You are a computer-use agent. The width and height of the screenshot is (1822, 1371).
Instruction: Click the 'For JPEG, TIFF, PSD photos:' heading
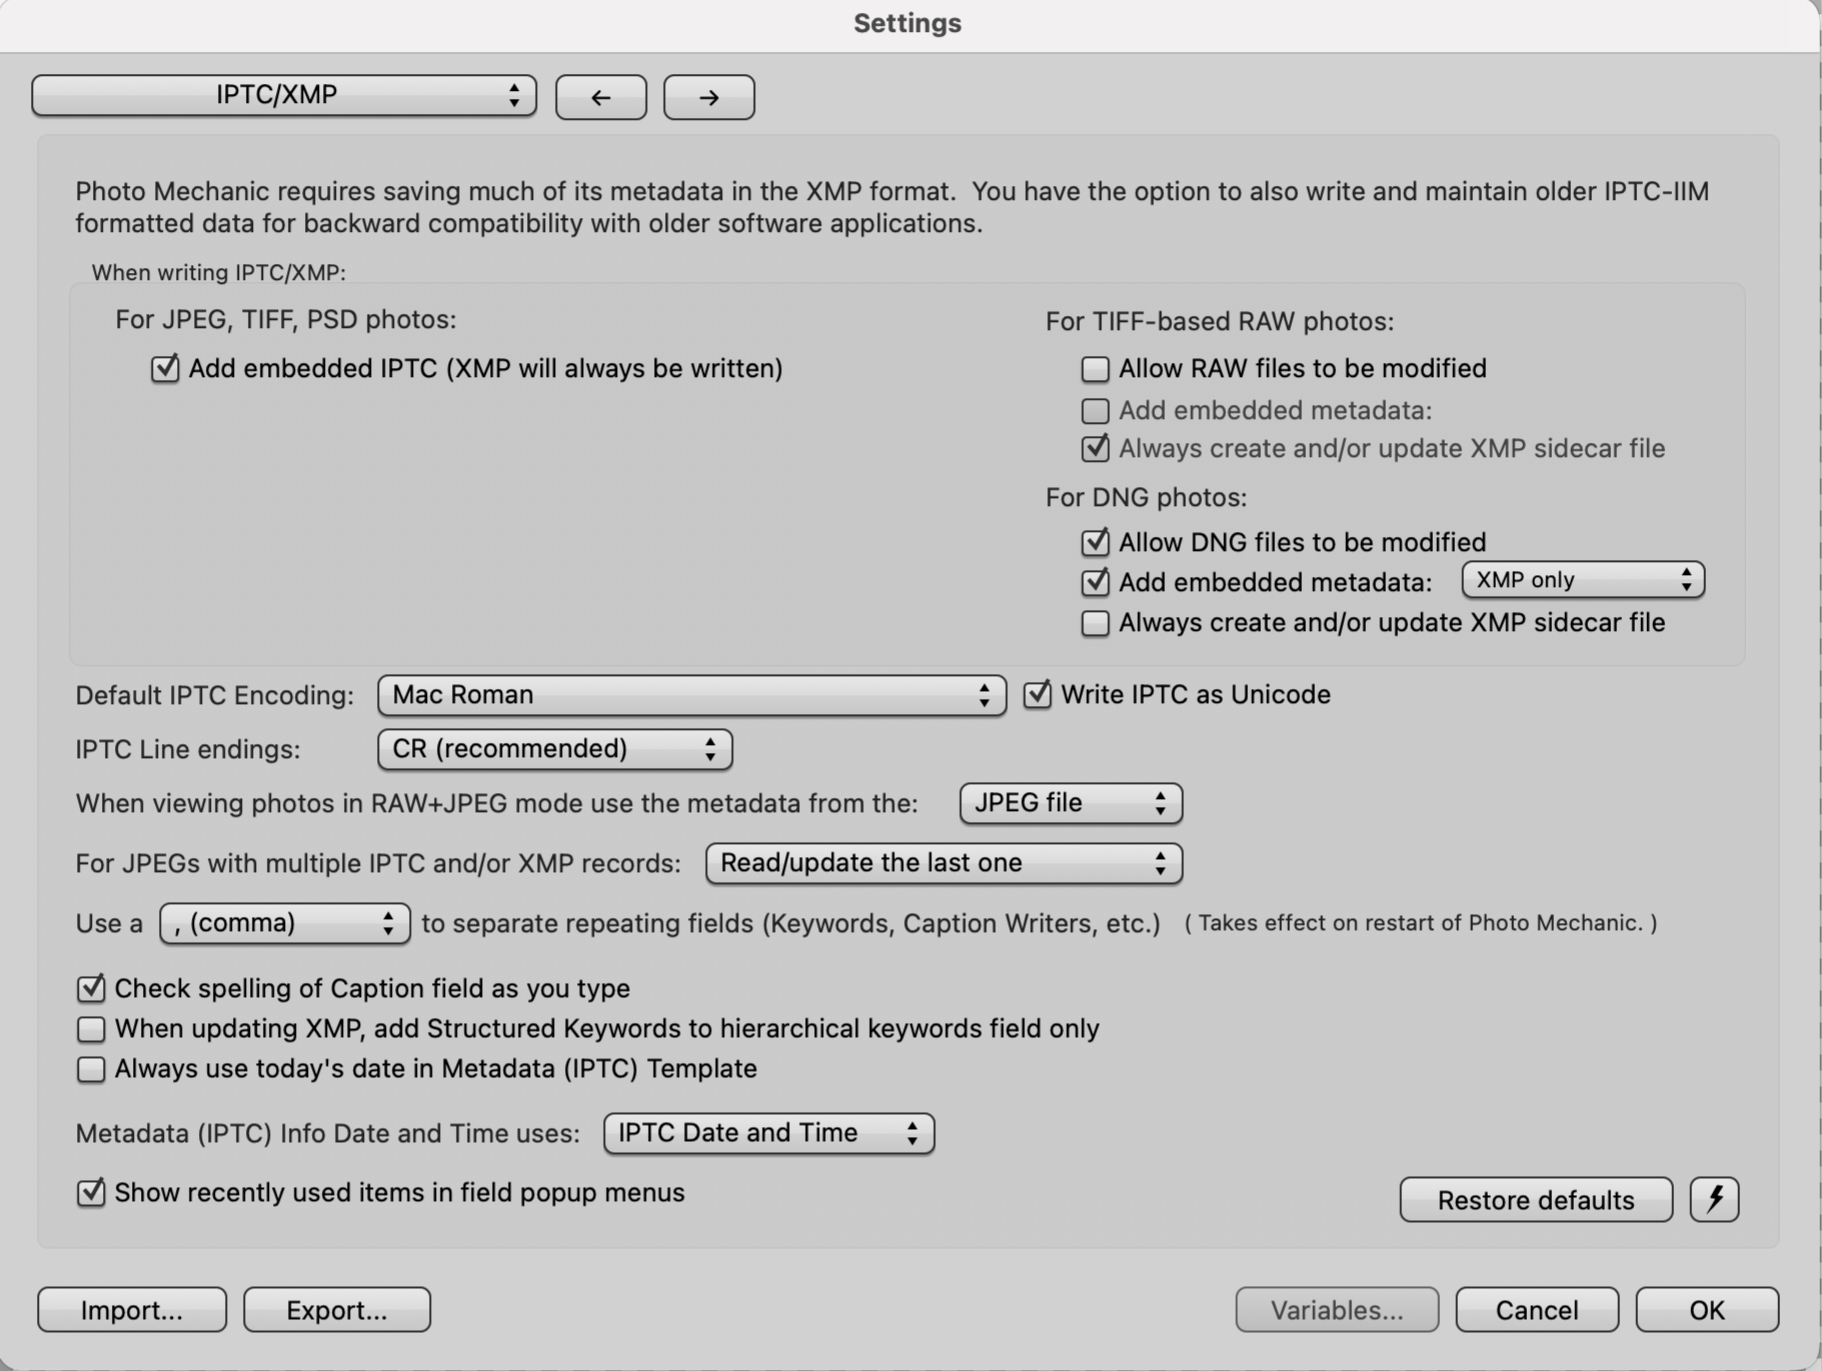point(286,319)
